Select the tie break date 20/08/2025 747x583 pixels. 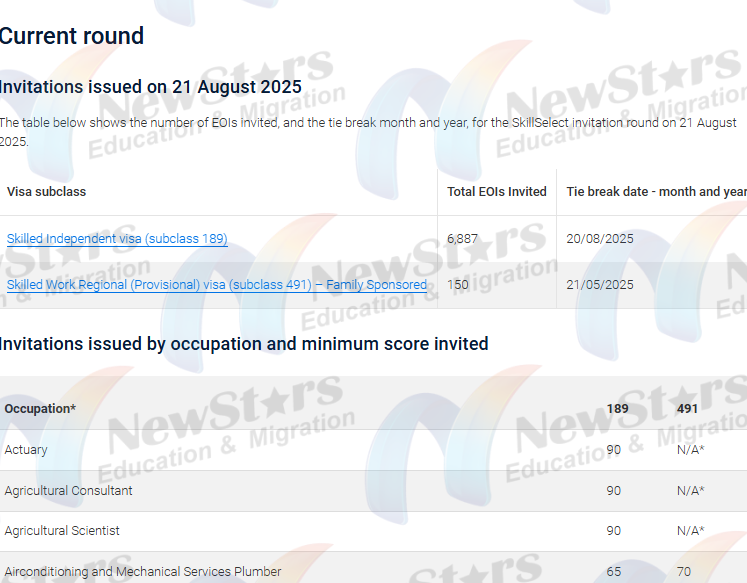pyautogui.click(x=600, y=239)
